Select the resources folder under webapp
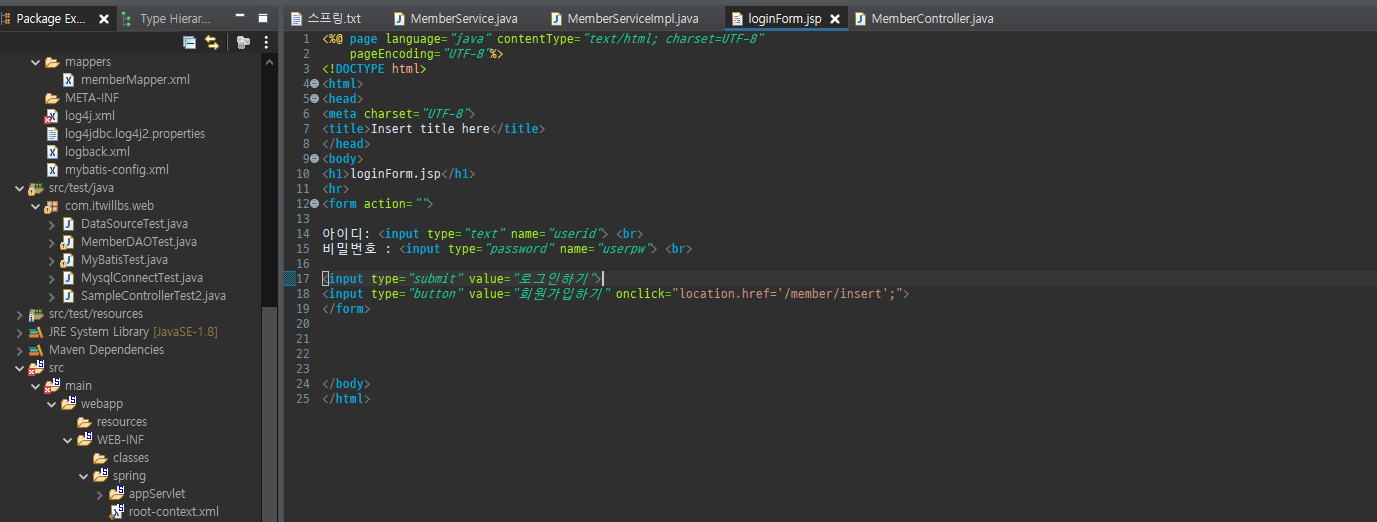The height and width of the screenshot is (522, 1377). click(x=122, y=422)
